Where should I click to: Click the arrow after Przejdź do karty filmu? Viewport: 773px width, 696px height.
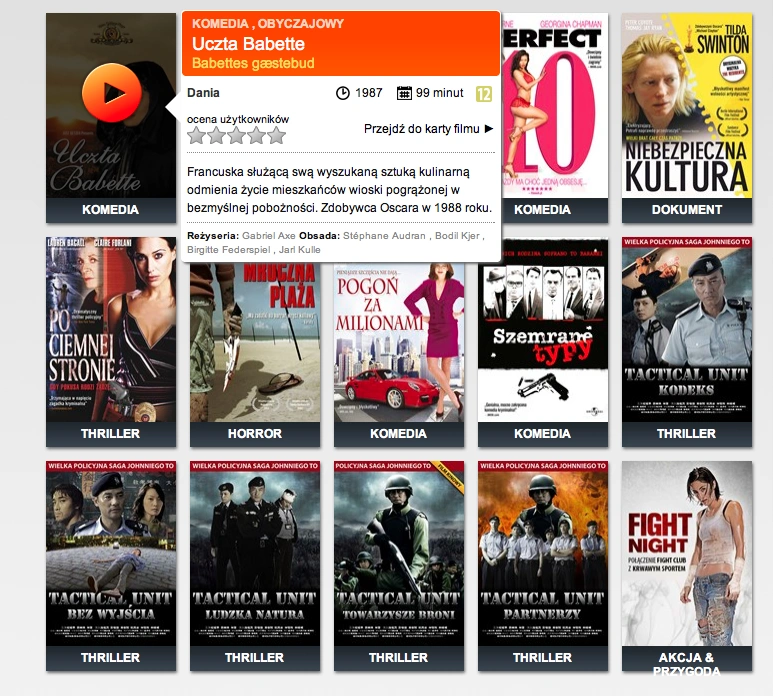[x=489, y=129]
